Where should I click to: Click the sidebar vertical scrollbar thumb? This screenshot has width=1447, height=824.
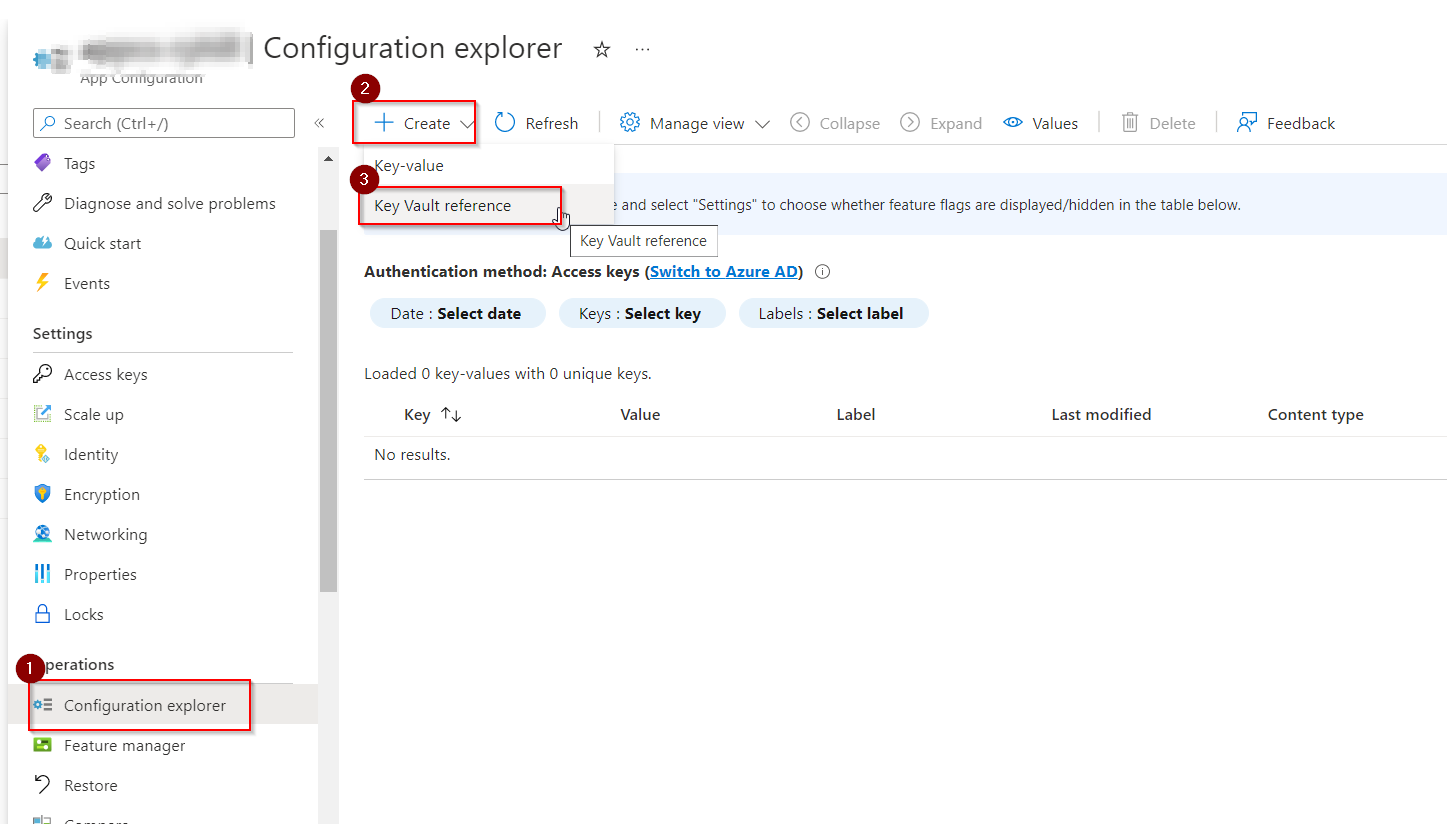point(329,410)
